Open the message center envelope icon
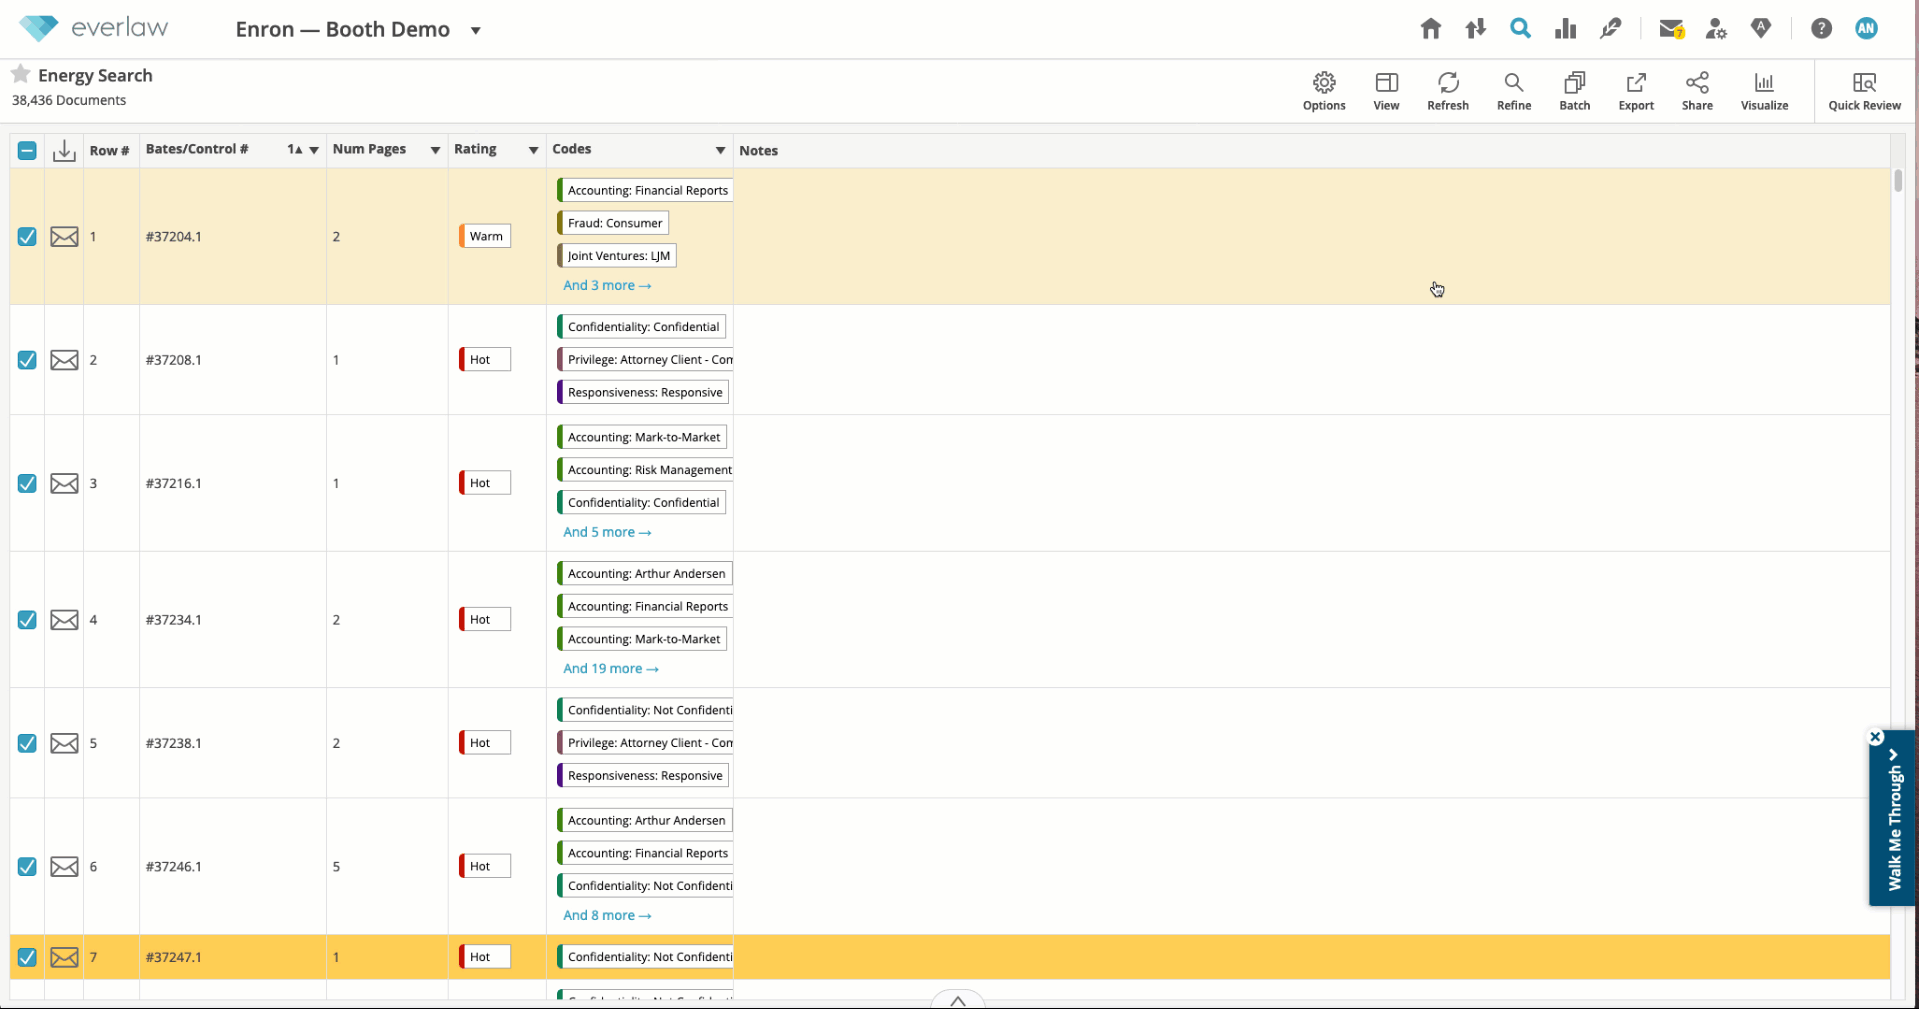The image size is (1919, 1009). [1671, 29]
